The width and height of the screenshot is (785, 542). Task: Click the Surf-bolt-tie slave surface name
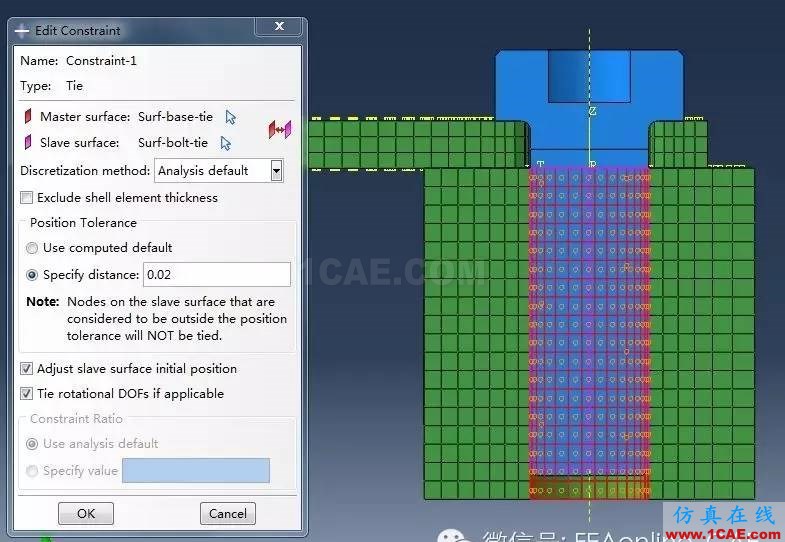point(173,143)
